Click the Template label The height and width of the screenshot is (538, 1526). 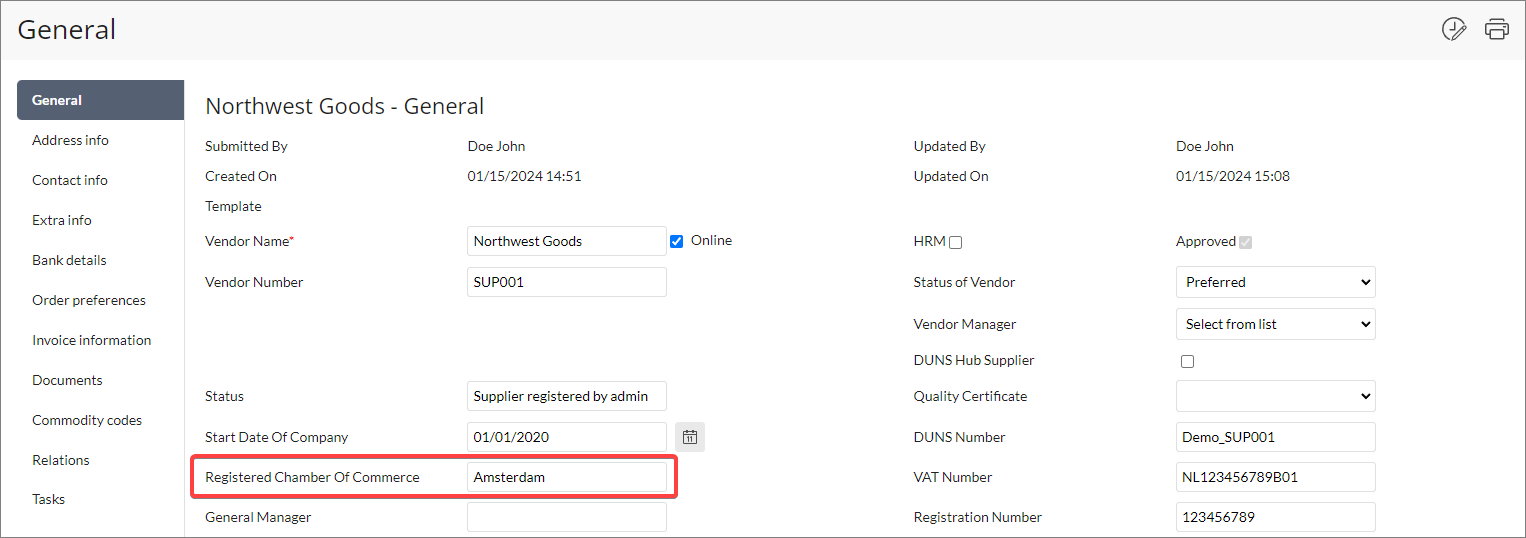[x=233, y=206]
